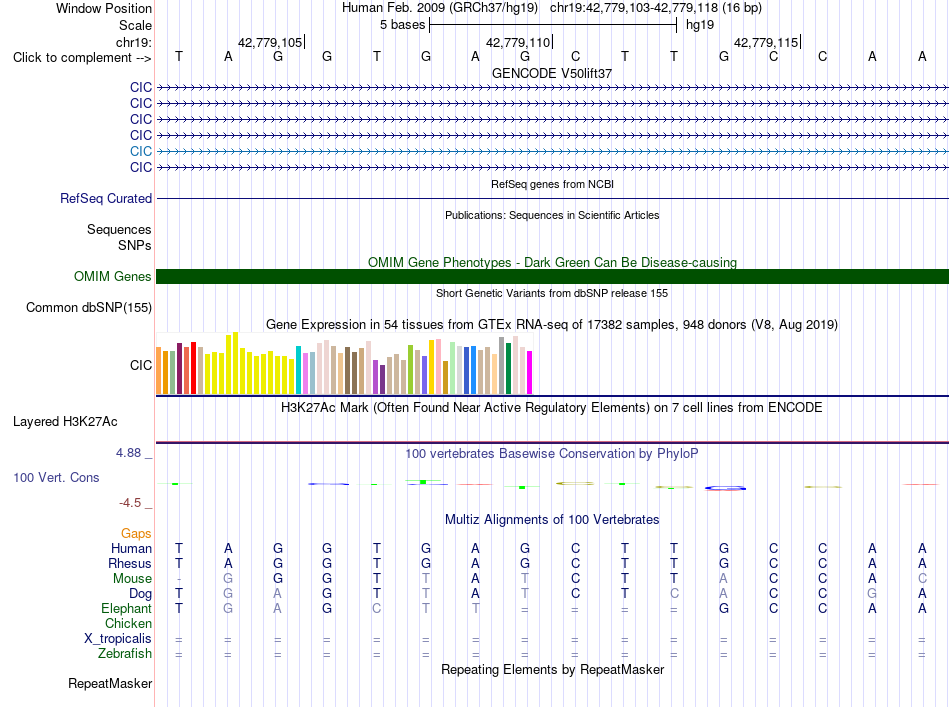Click the Common dbSNP(155) label
Image resolution: width=950 pixels, height=707 pixels.
pyautogui.click(x=88, y=308)
